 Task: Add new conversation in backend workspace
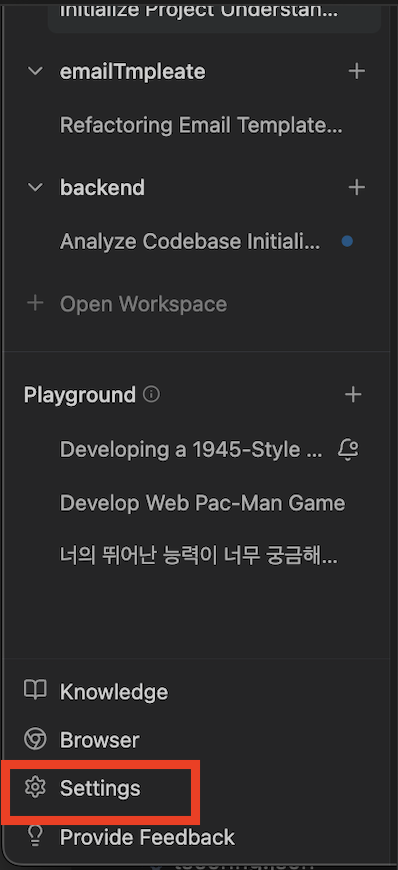pyautogui.click(x=356, y=188)
